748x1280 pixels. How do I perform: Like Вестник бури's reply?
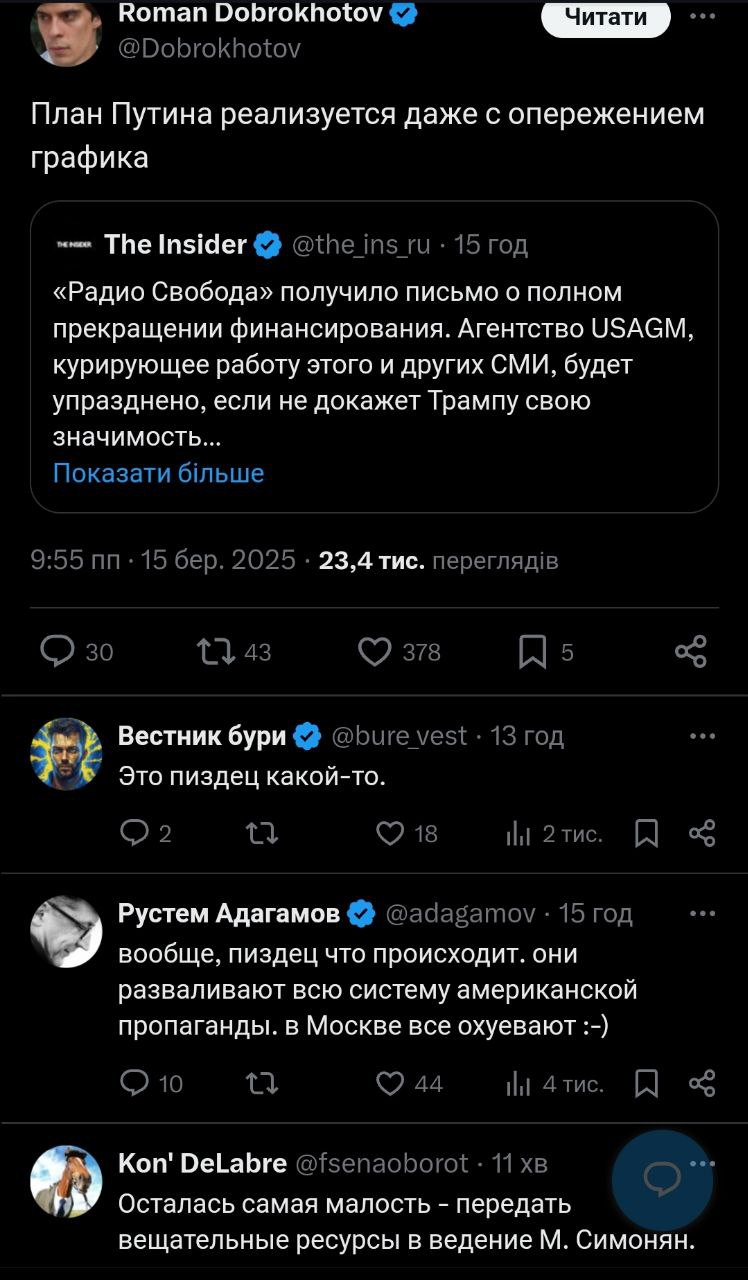coord(390,833)
